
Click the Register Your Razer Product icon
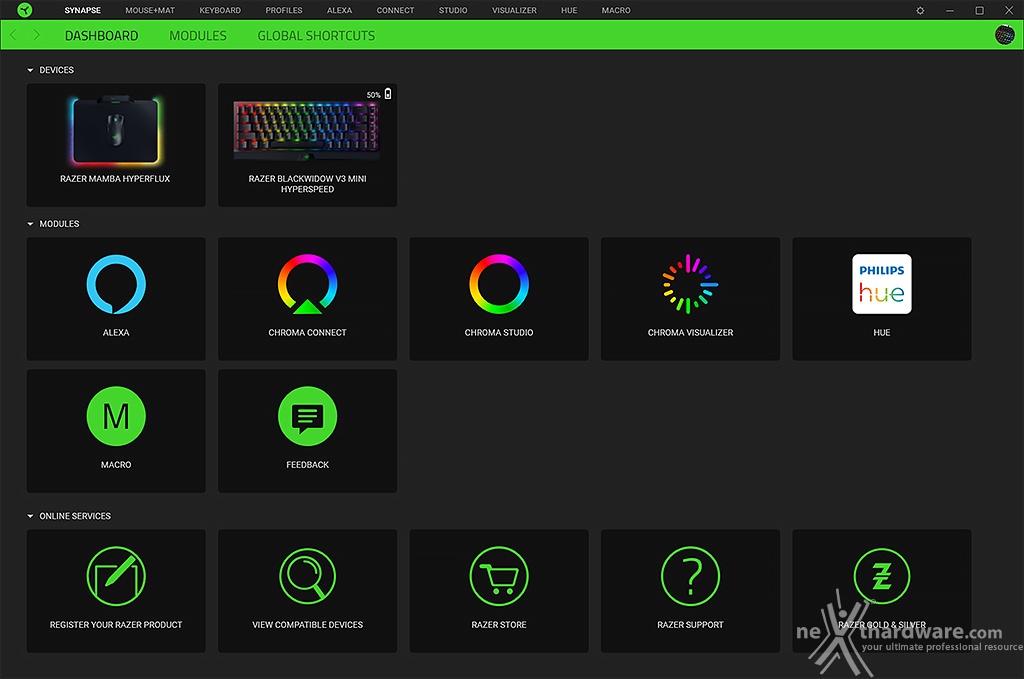[x=116, y=576]
